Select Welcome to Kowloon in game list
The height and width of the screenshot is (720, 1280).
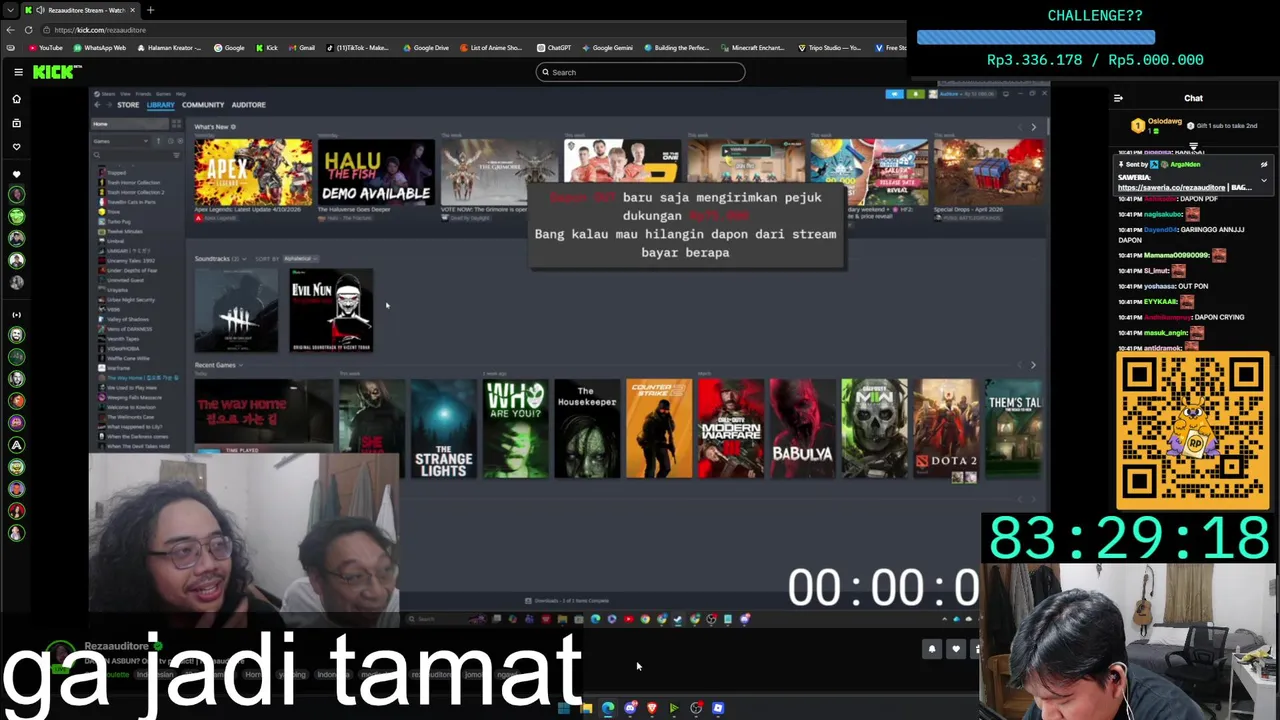click(x=131, y=407)
